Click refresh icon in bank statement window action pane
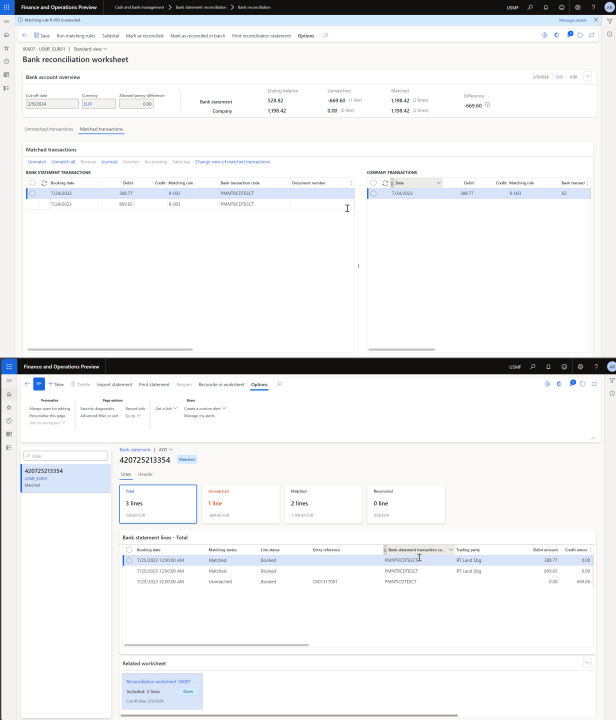 point(583,384)
